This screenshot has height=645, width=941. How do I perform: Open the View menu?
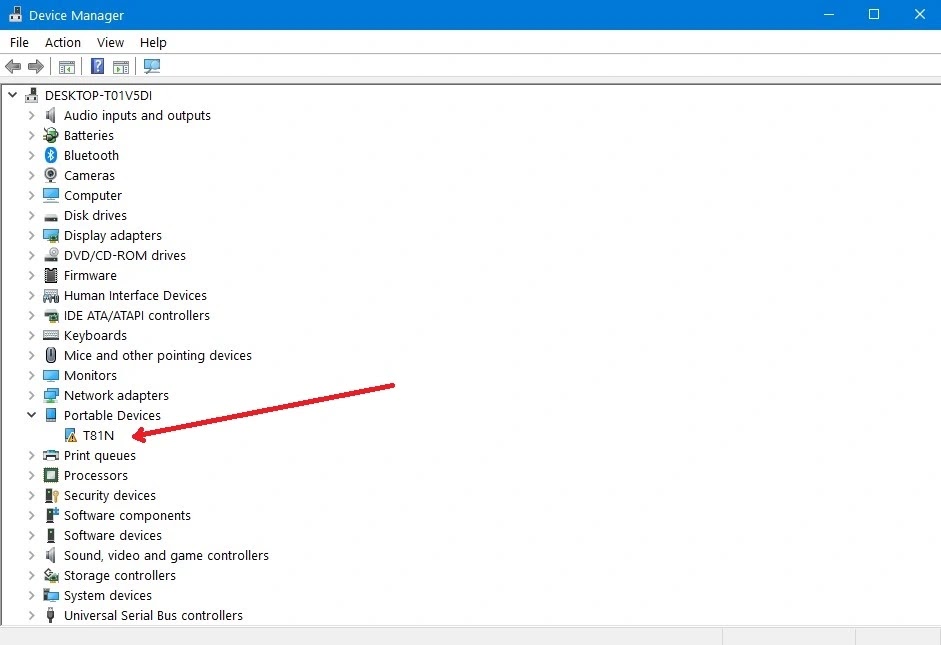coord(110,43)
